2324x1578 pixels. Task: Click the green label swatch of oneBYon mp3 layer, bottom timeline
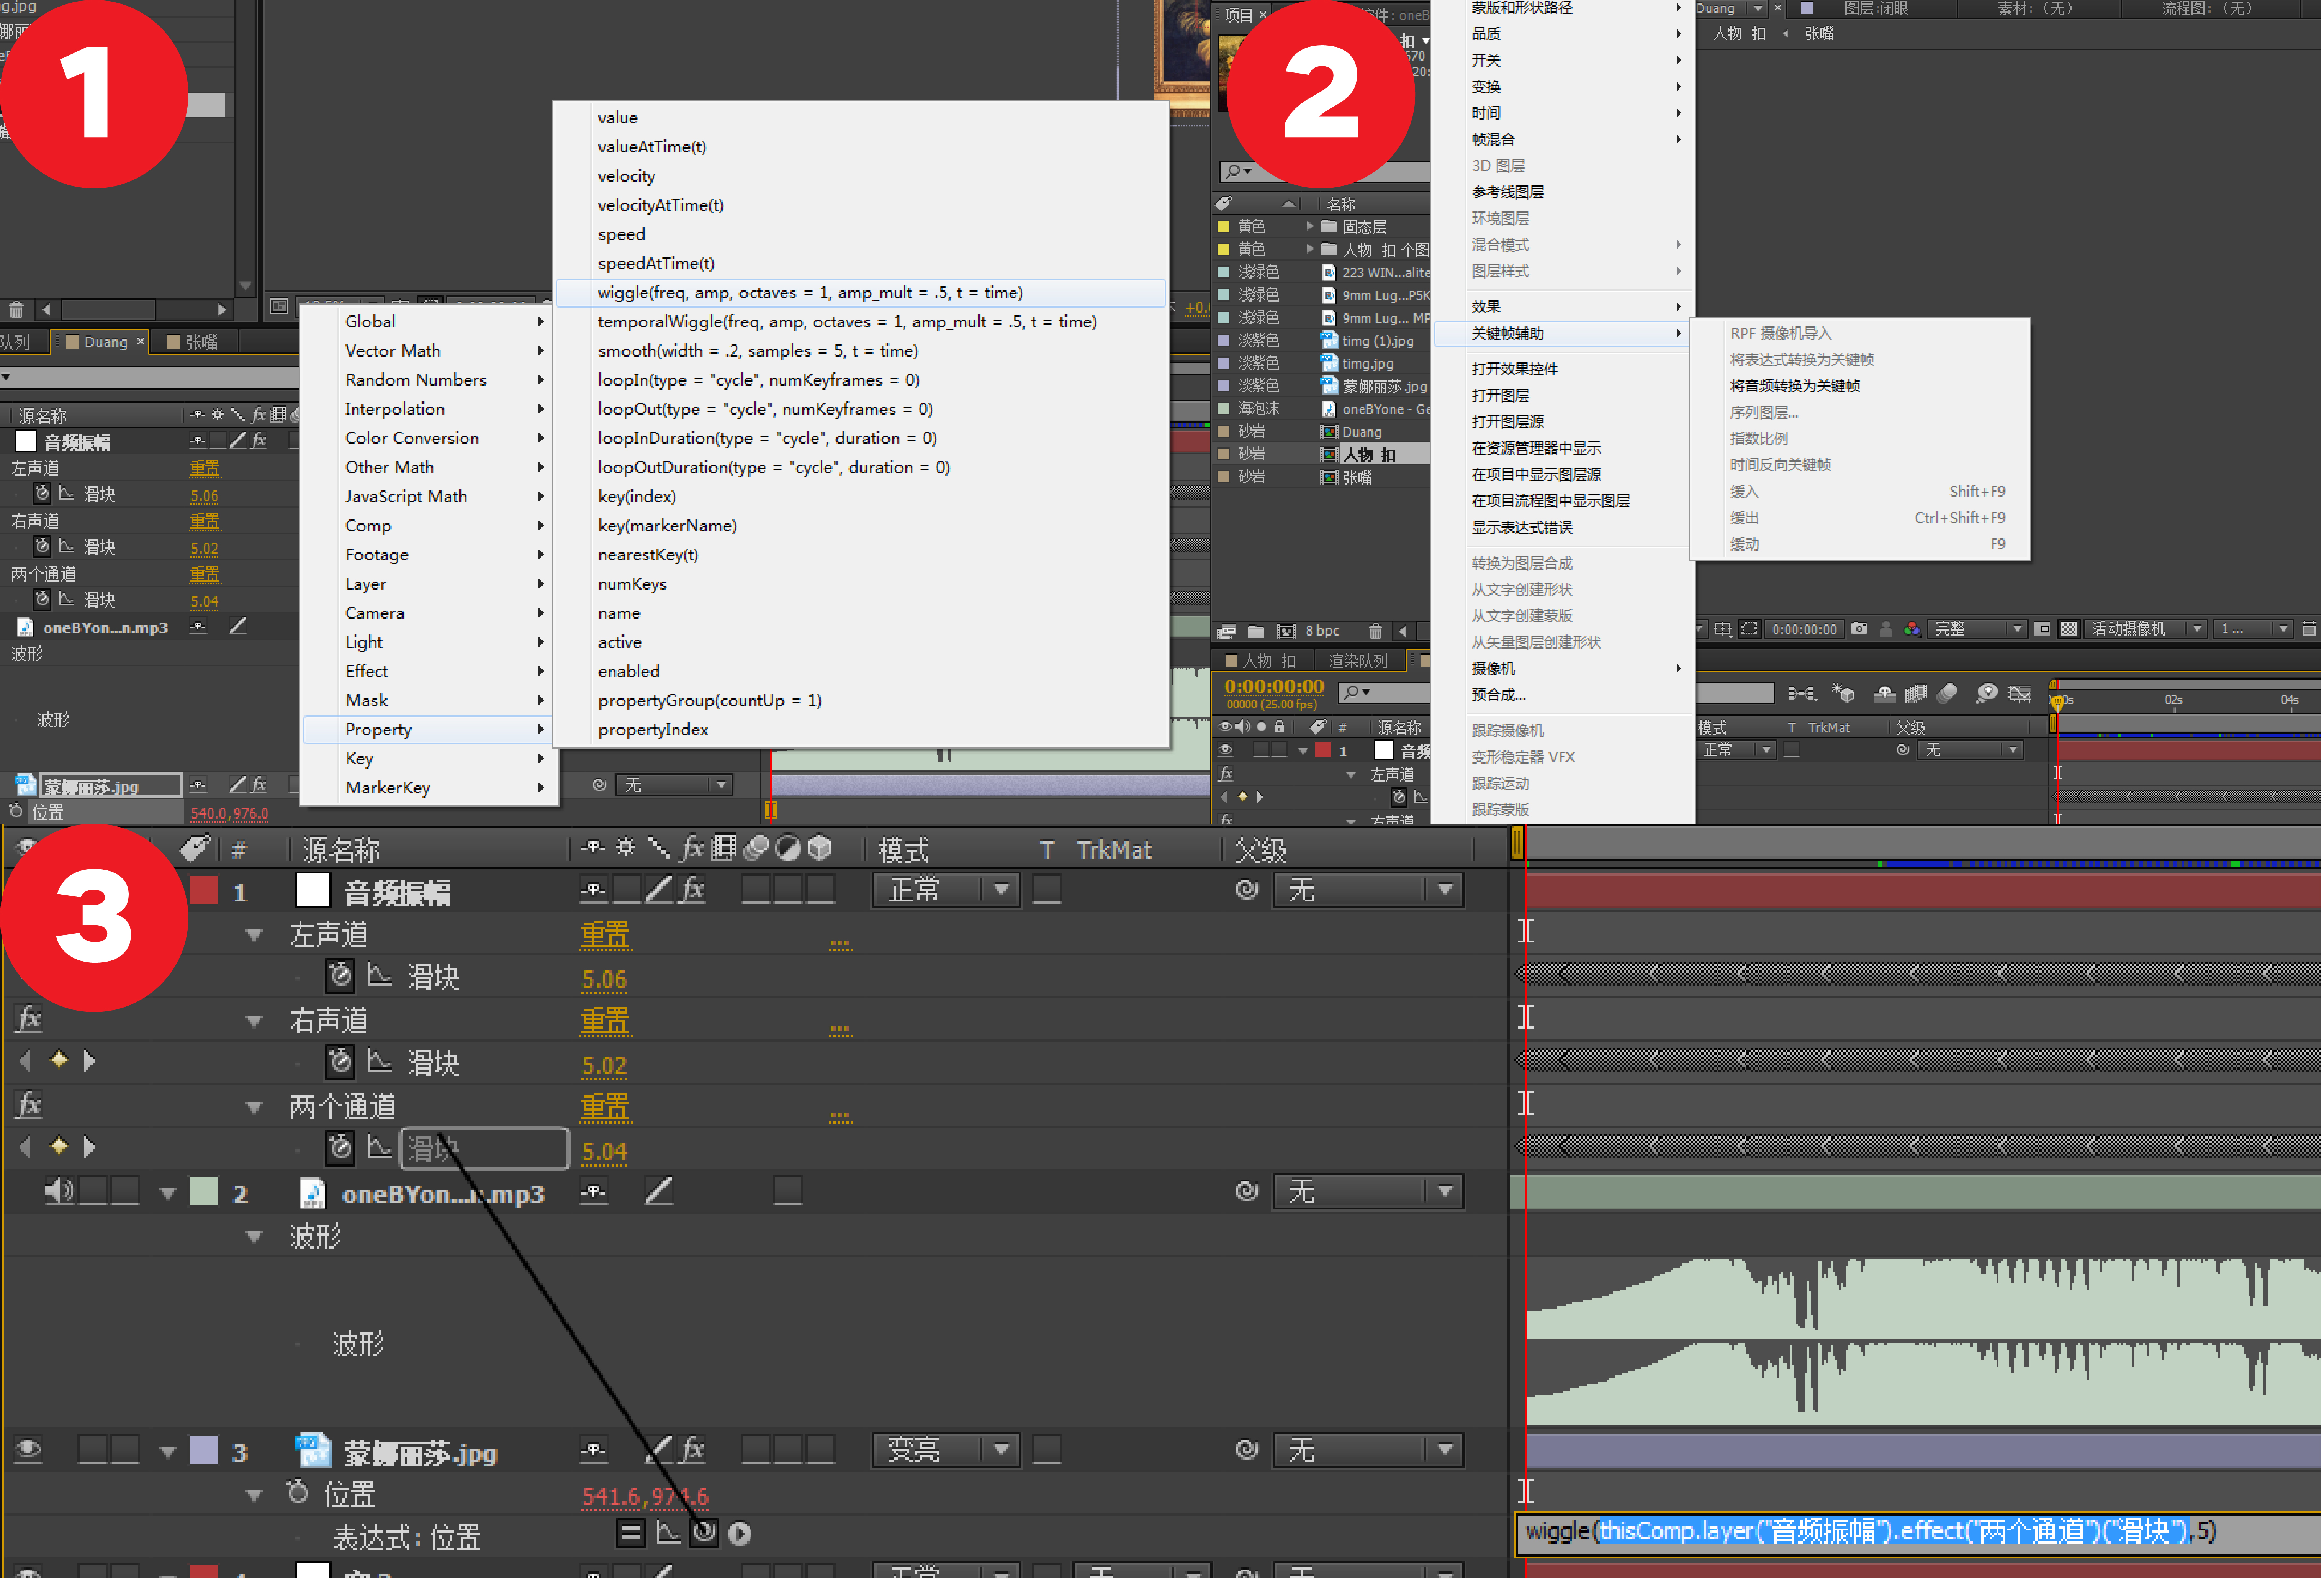[203, 1191]
